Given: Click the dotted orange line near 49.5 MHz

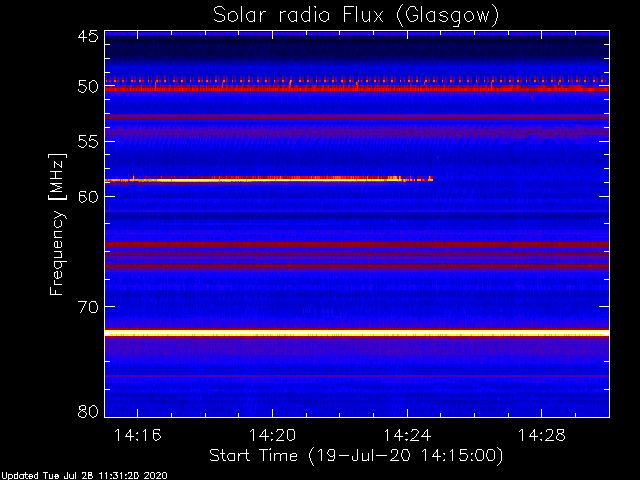Looking at the screenshot, I should 357,80.
